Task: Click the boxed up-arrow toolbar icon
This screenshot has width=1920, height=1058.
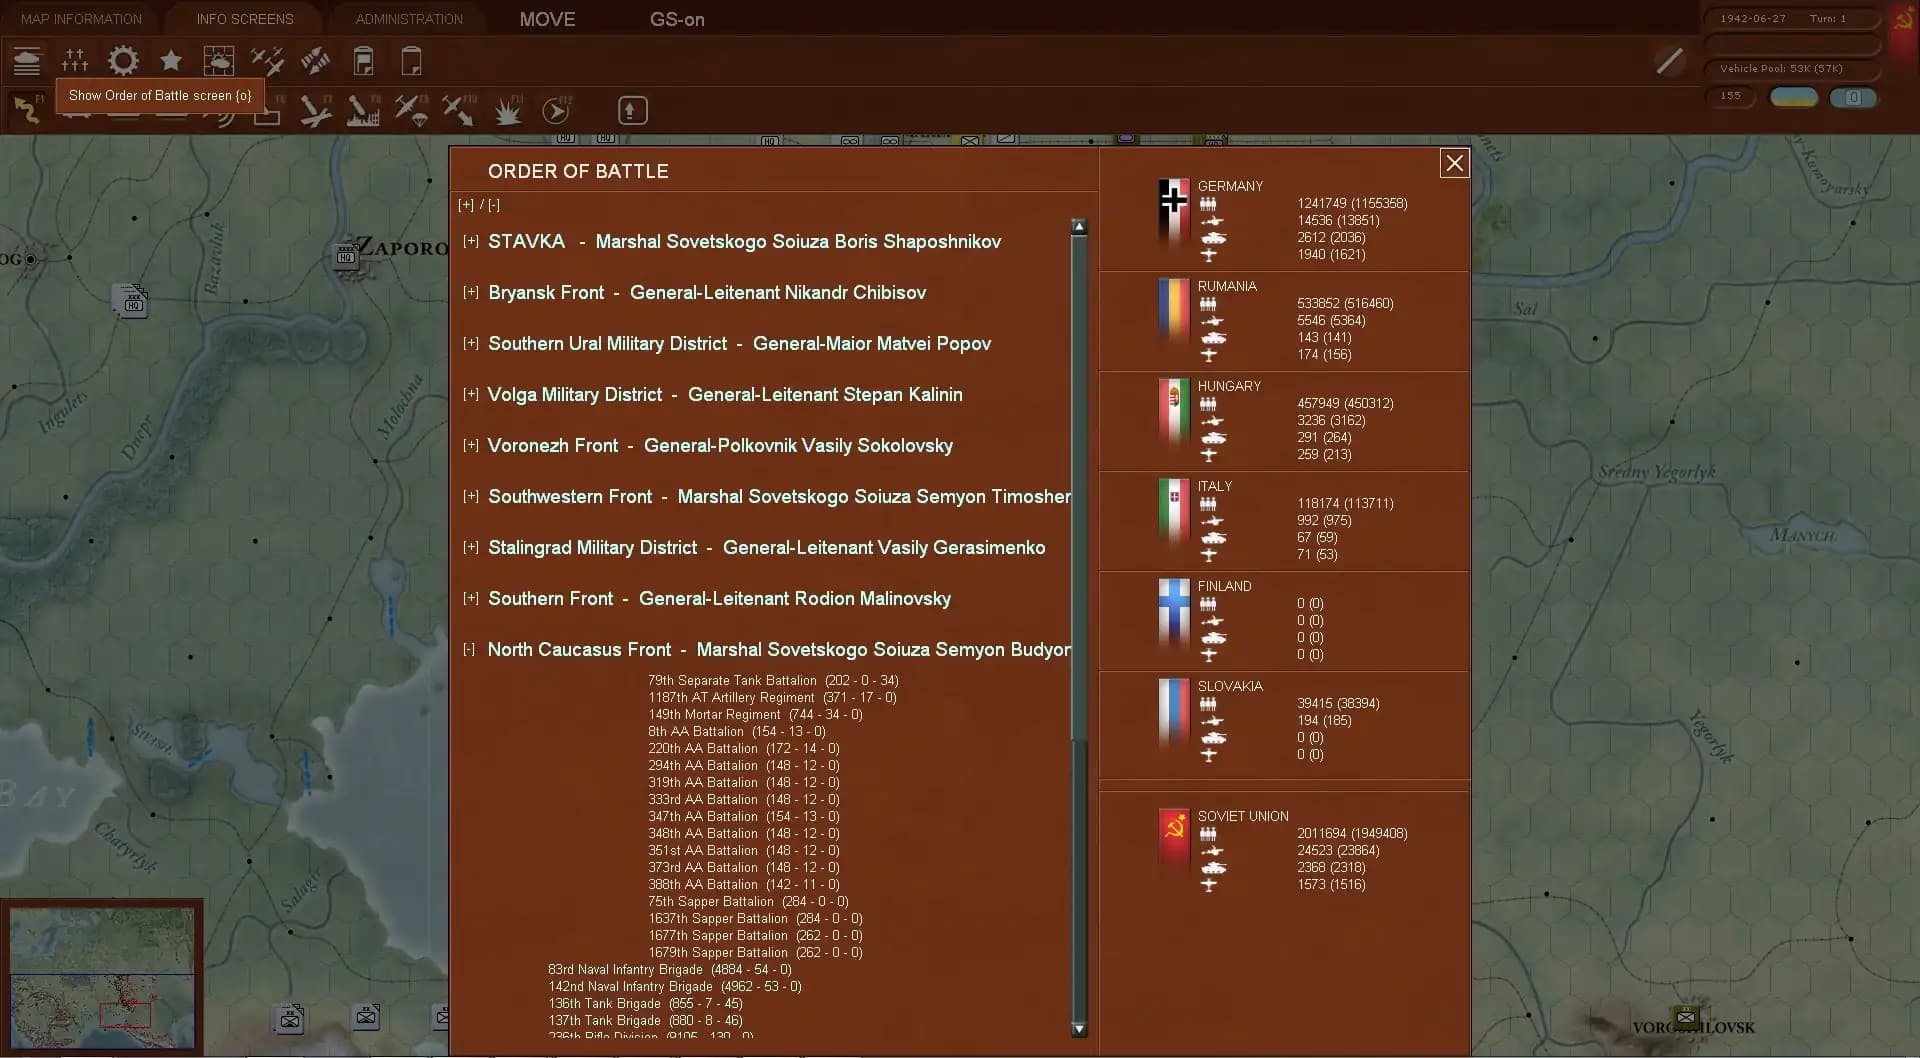Action: [632, 111]
